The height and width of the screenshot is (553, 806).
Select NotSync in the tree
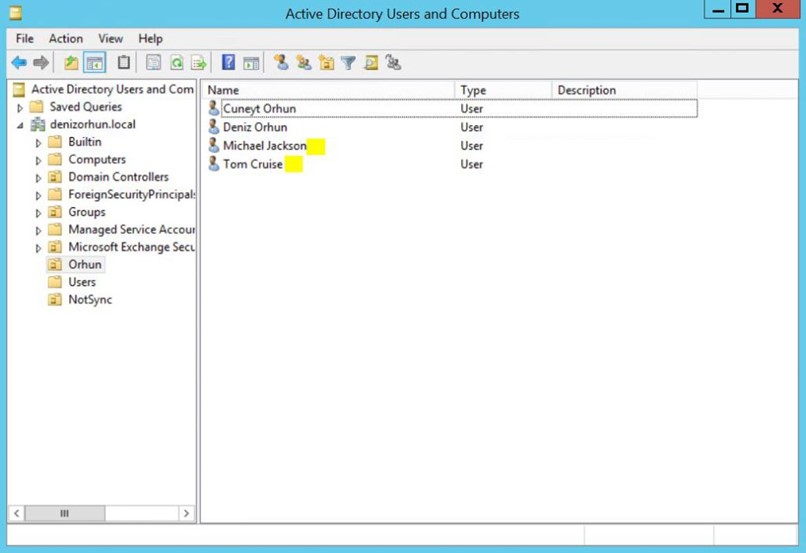pos(90,300)
